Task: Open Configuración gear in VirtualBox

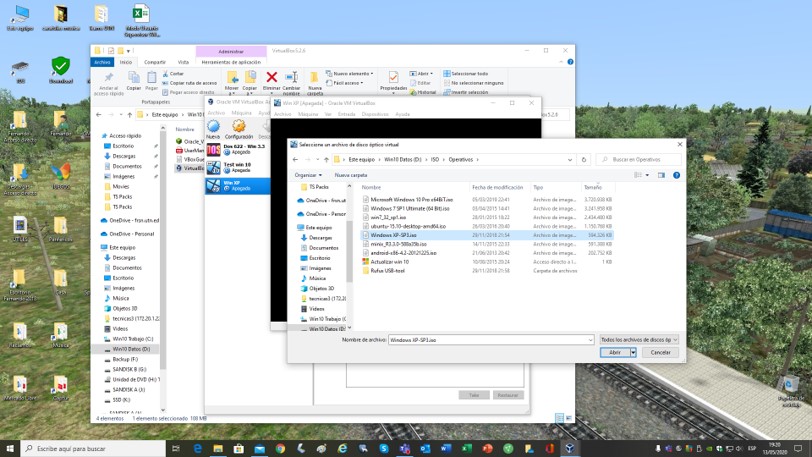Action: click(x=239, y=129)
